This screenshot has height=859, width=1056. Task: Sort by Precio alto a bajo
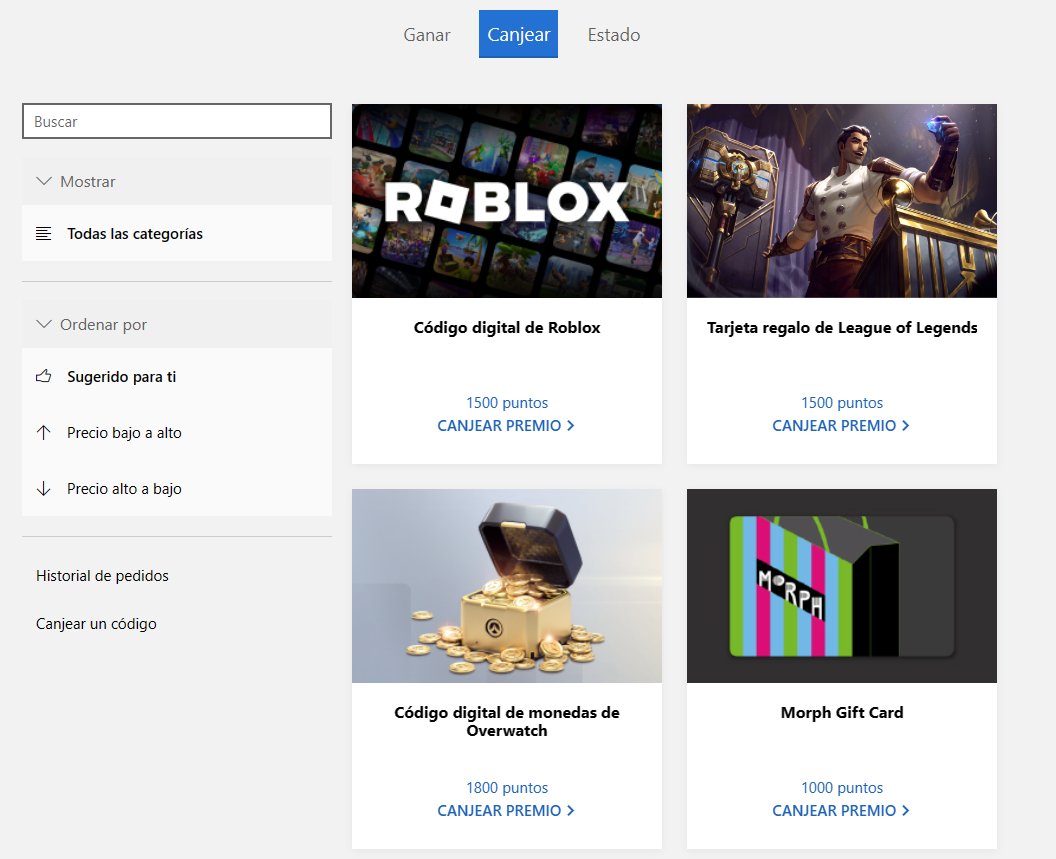[x=176, y=488]
